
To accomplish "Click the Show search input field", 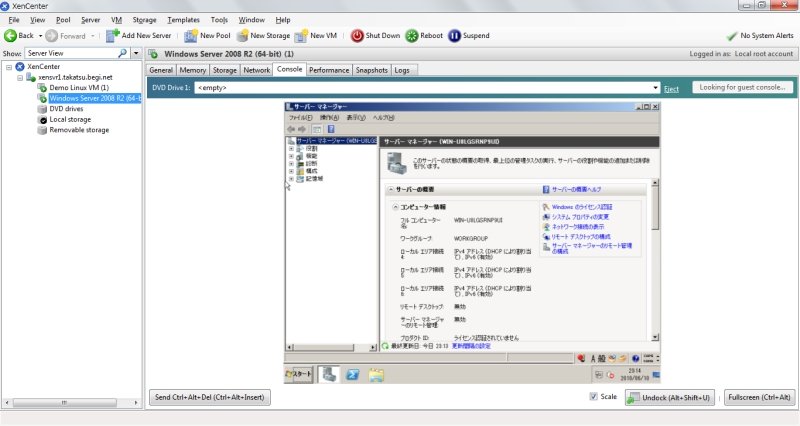I will point(71,53).
